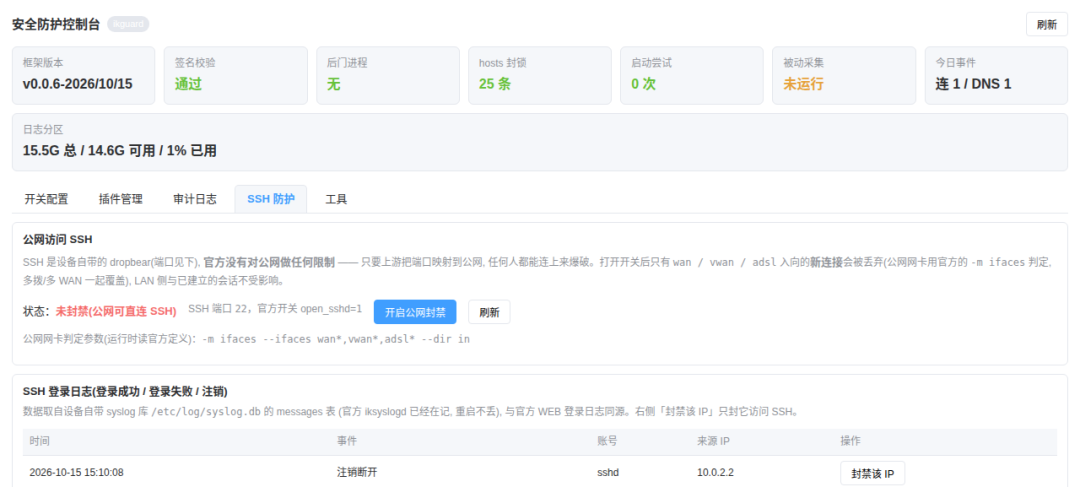Click the SSH 登录日志 section heading
The width and height of the screenshot is (1080, 487).
pos(125,391)
